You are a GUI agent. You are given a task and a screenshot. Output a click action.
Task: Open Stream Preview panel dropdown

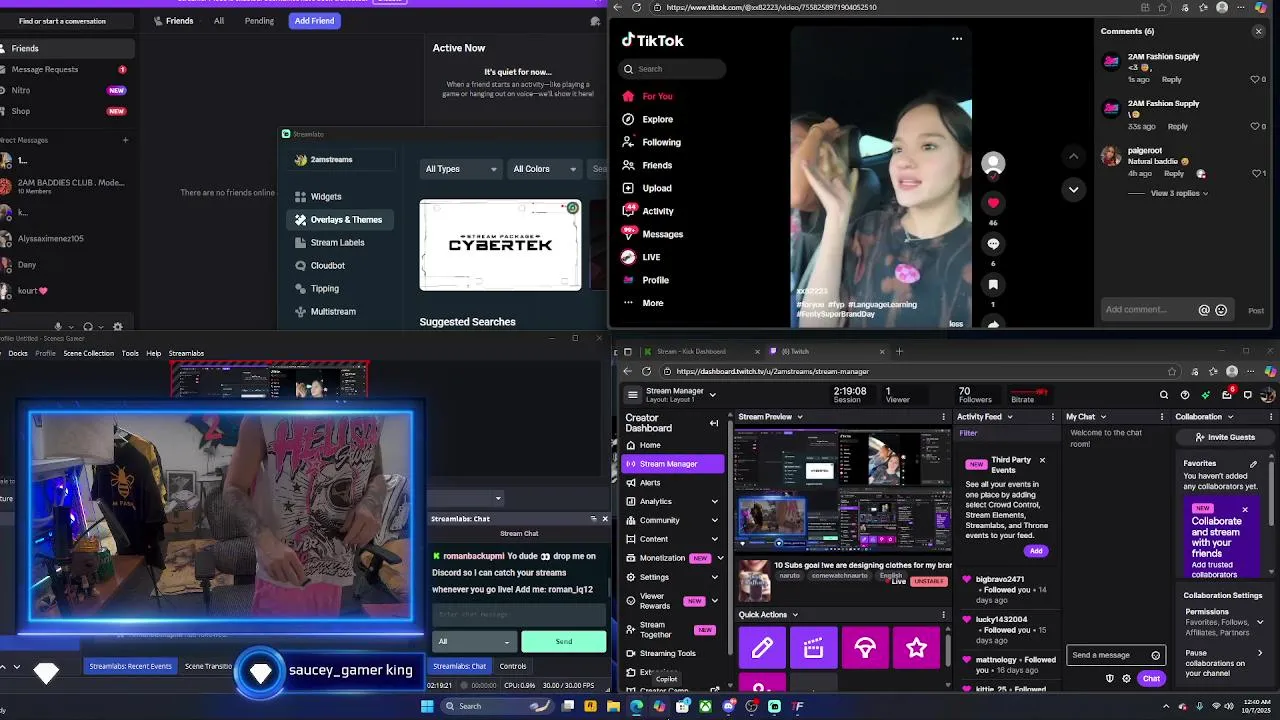(x=800, y=417)
